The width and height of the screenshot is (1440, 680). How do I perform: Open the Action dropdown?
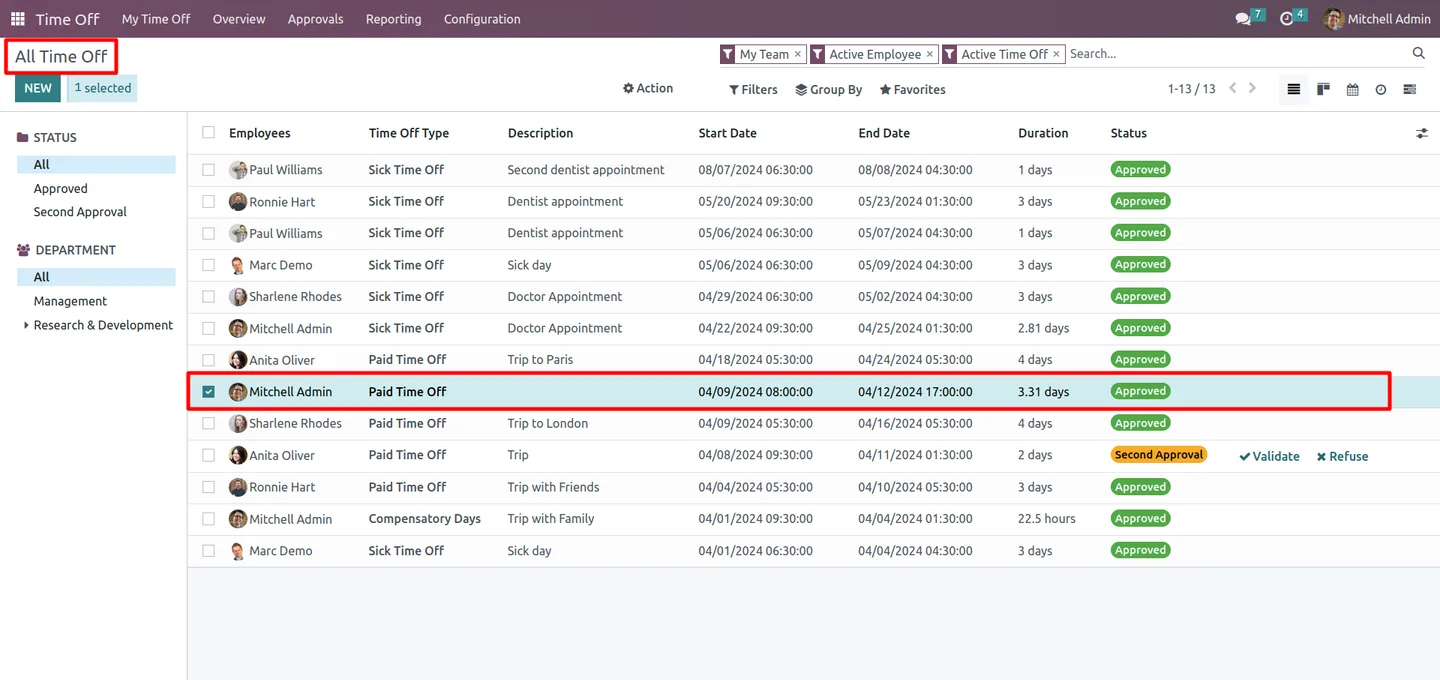648,88
